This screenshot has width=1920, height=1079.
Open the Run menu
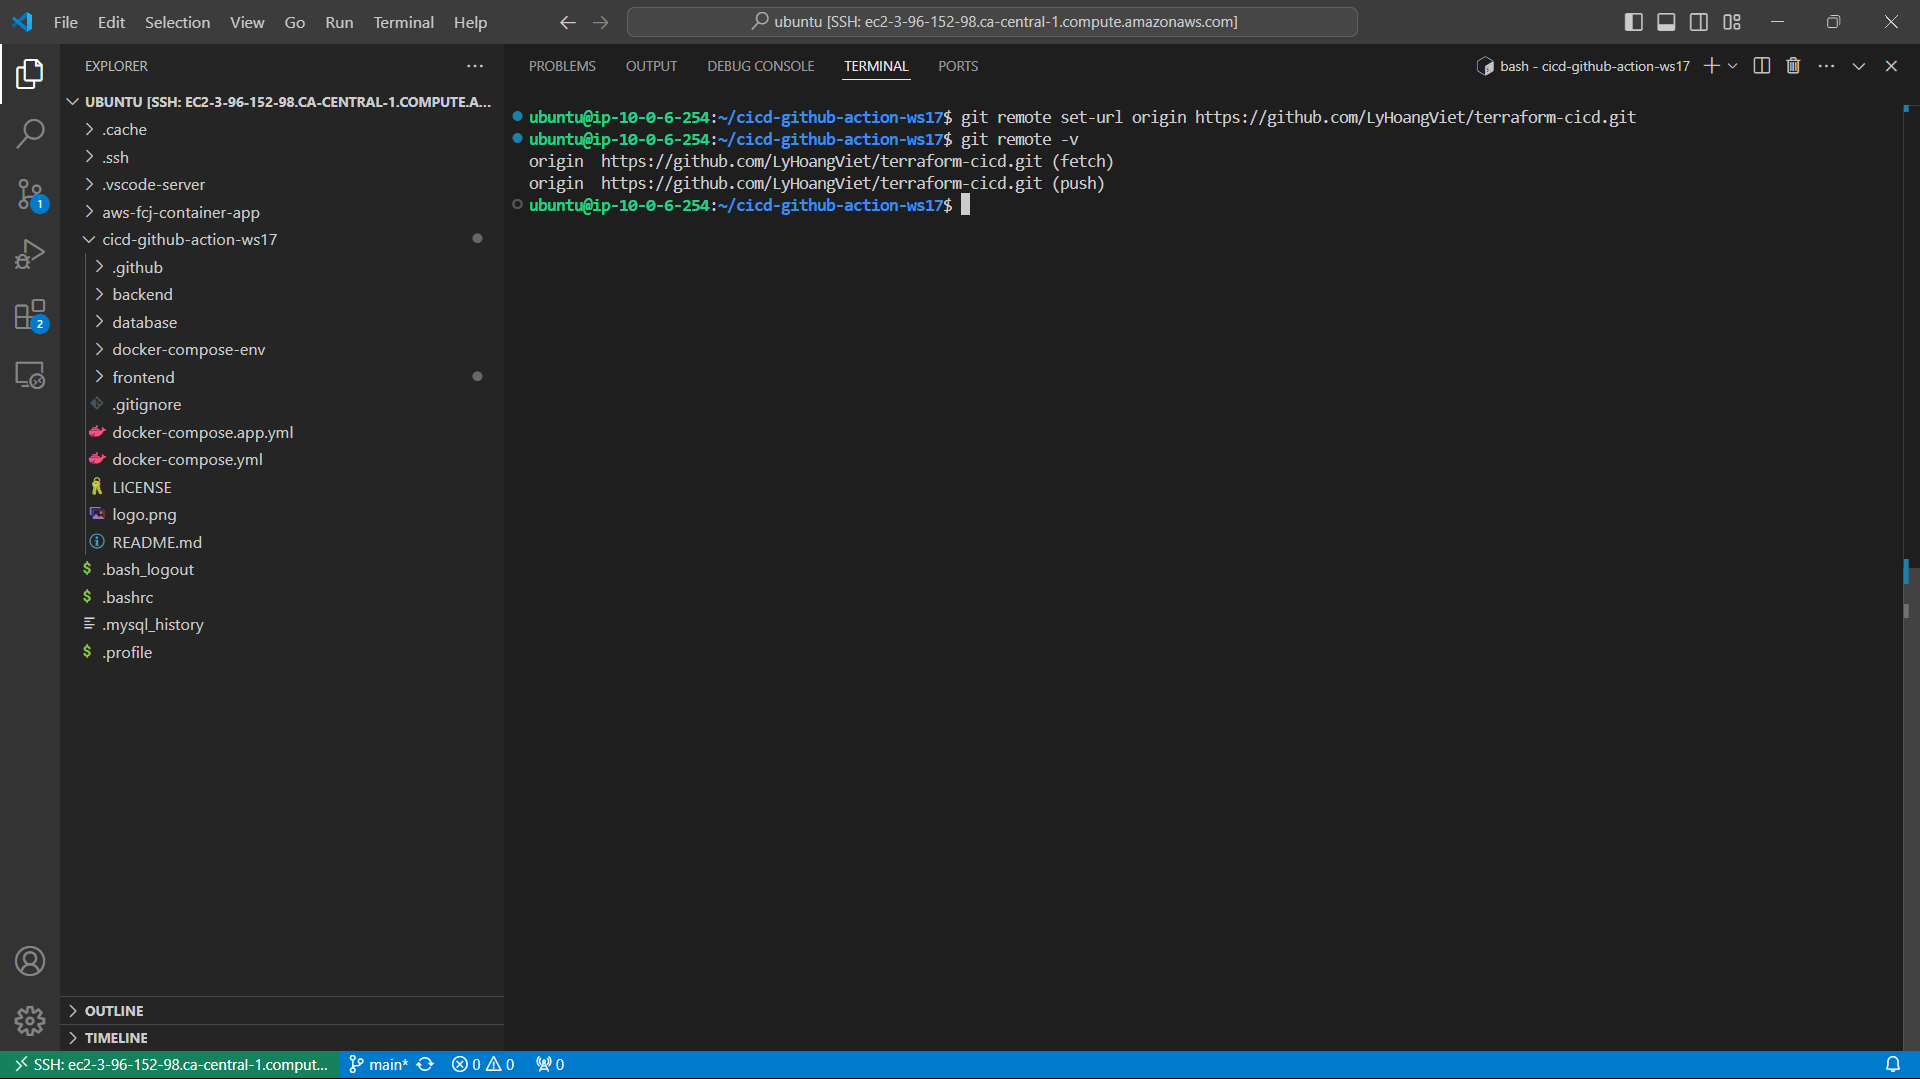point(339,22)
